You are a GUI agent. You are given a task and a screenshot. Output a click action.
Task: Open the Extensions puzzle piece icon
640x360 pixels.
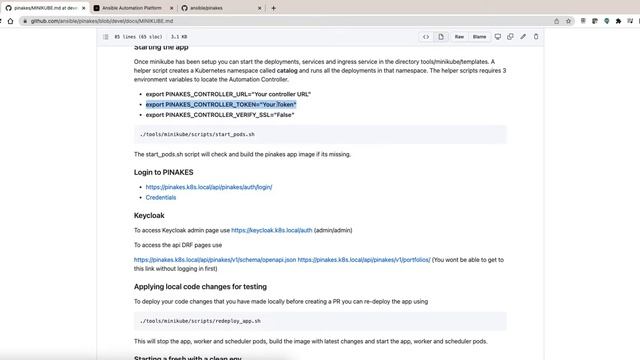click(618, 21)
